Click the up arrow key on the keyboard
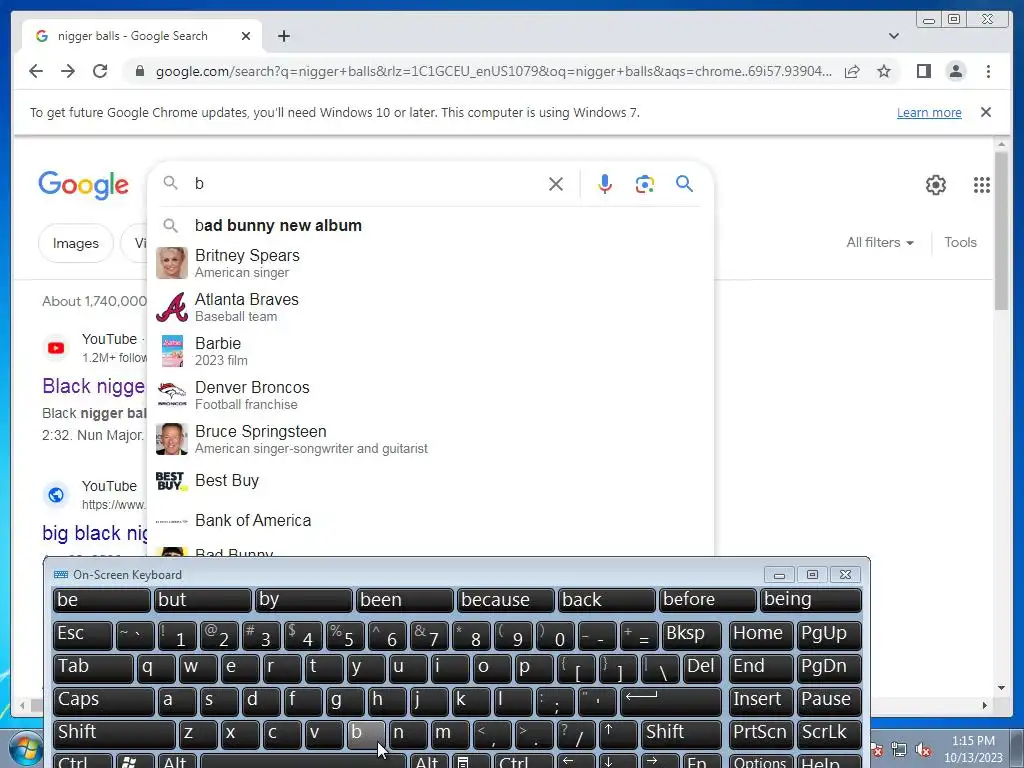Screen dimensions: 1024x768 [x=618, y=733]
